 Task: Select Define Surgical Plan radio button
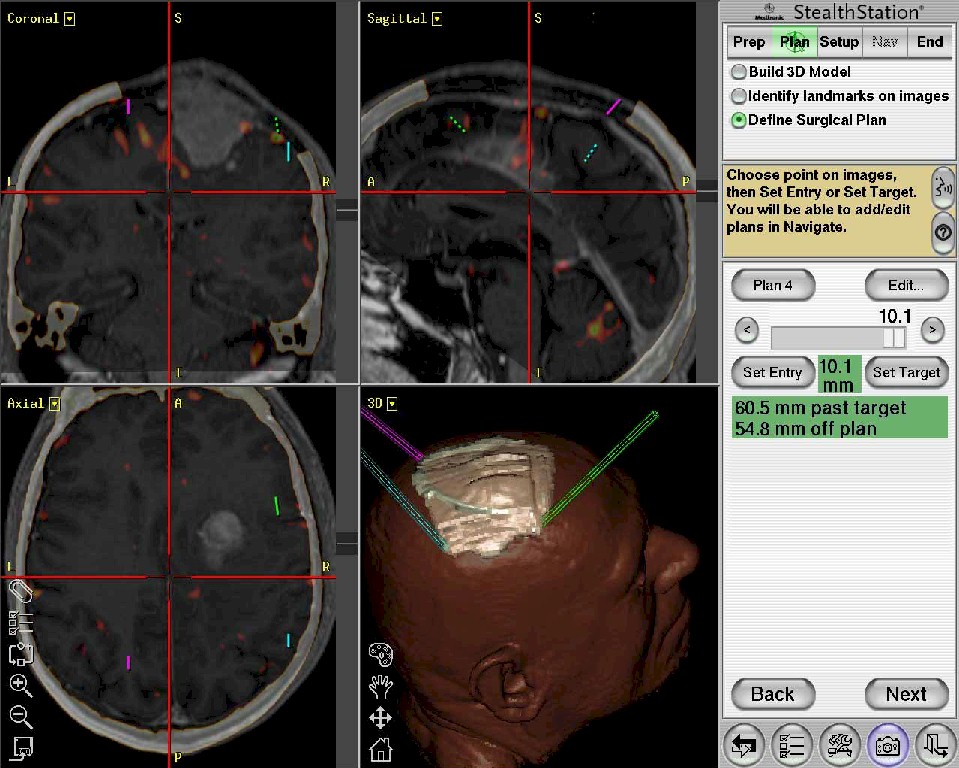[738, 120]
